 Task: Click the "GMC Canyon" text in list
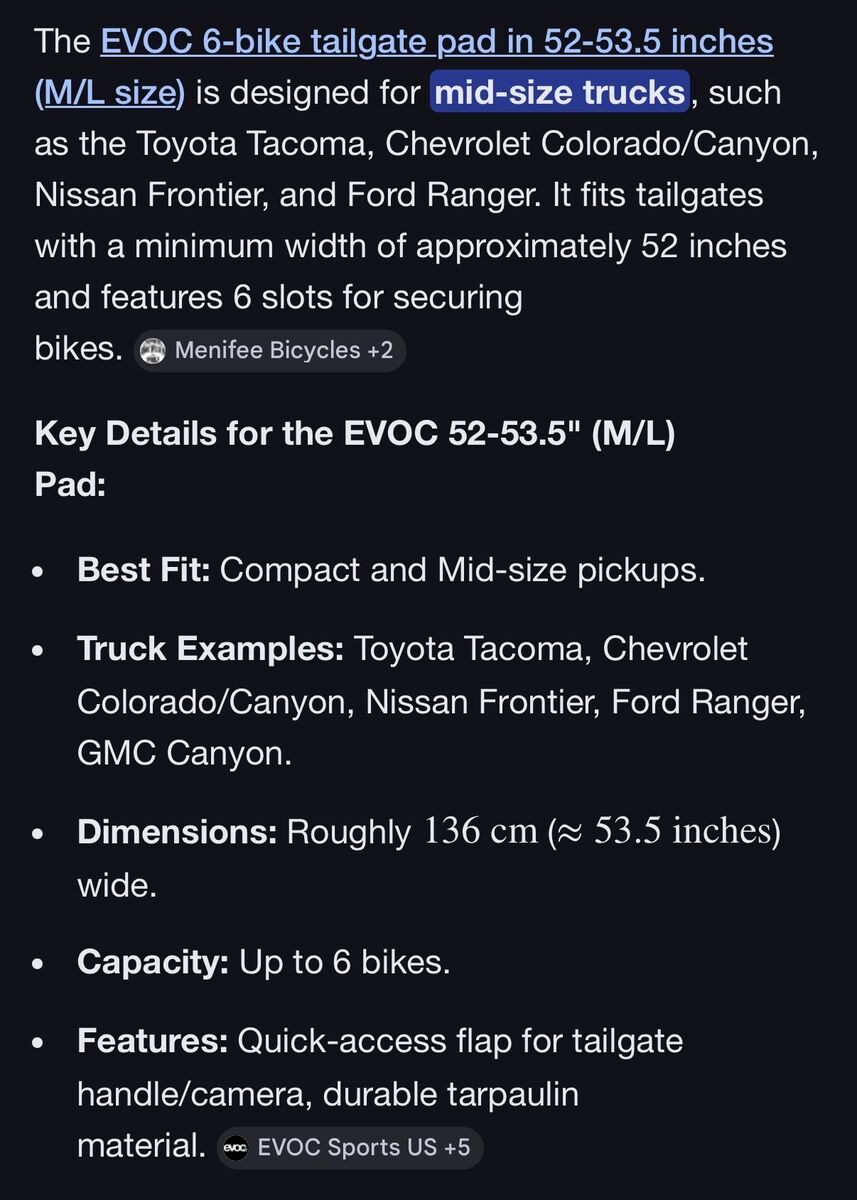(x=182, y=753)
